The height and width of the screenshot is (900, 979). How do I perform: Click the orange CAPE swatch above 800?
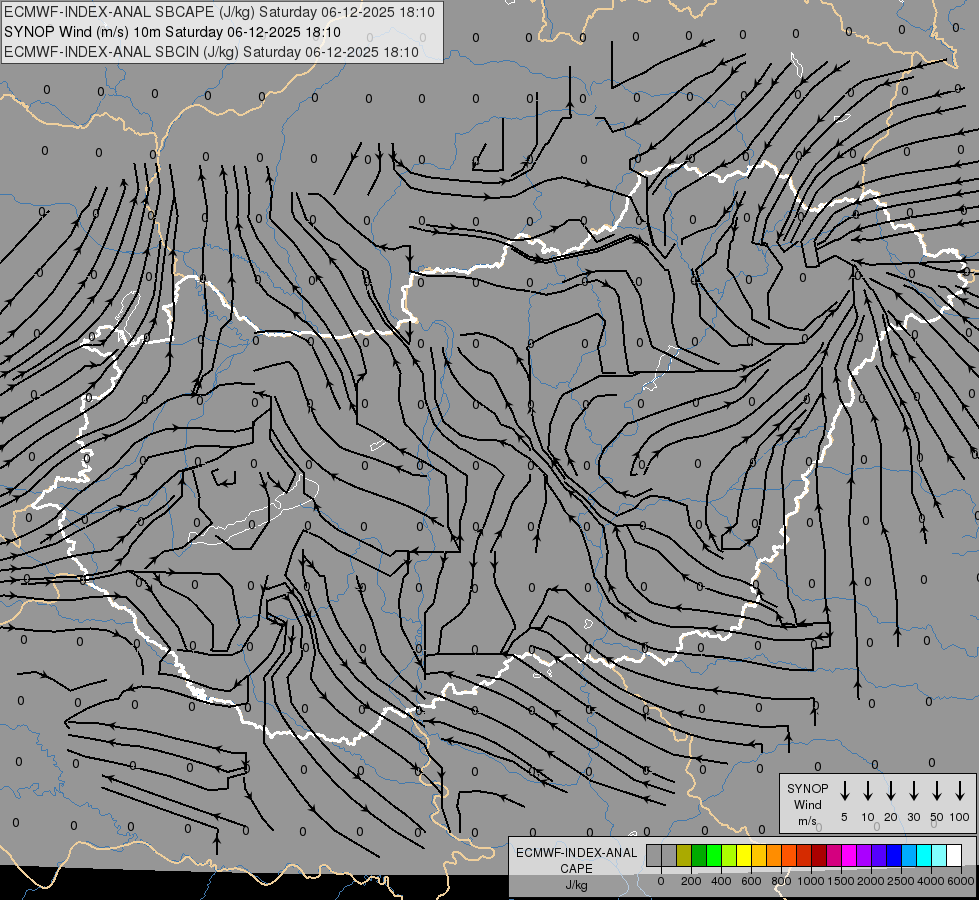click(774, 855)
